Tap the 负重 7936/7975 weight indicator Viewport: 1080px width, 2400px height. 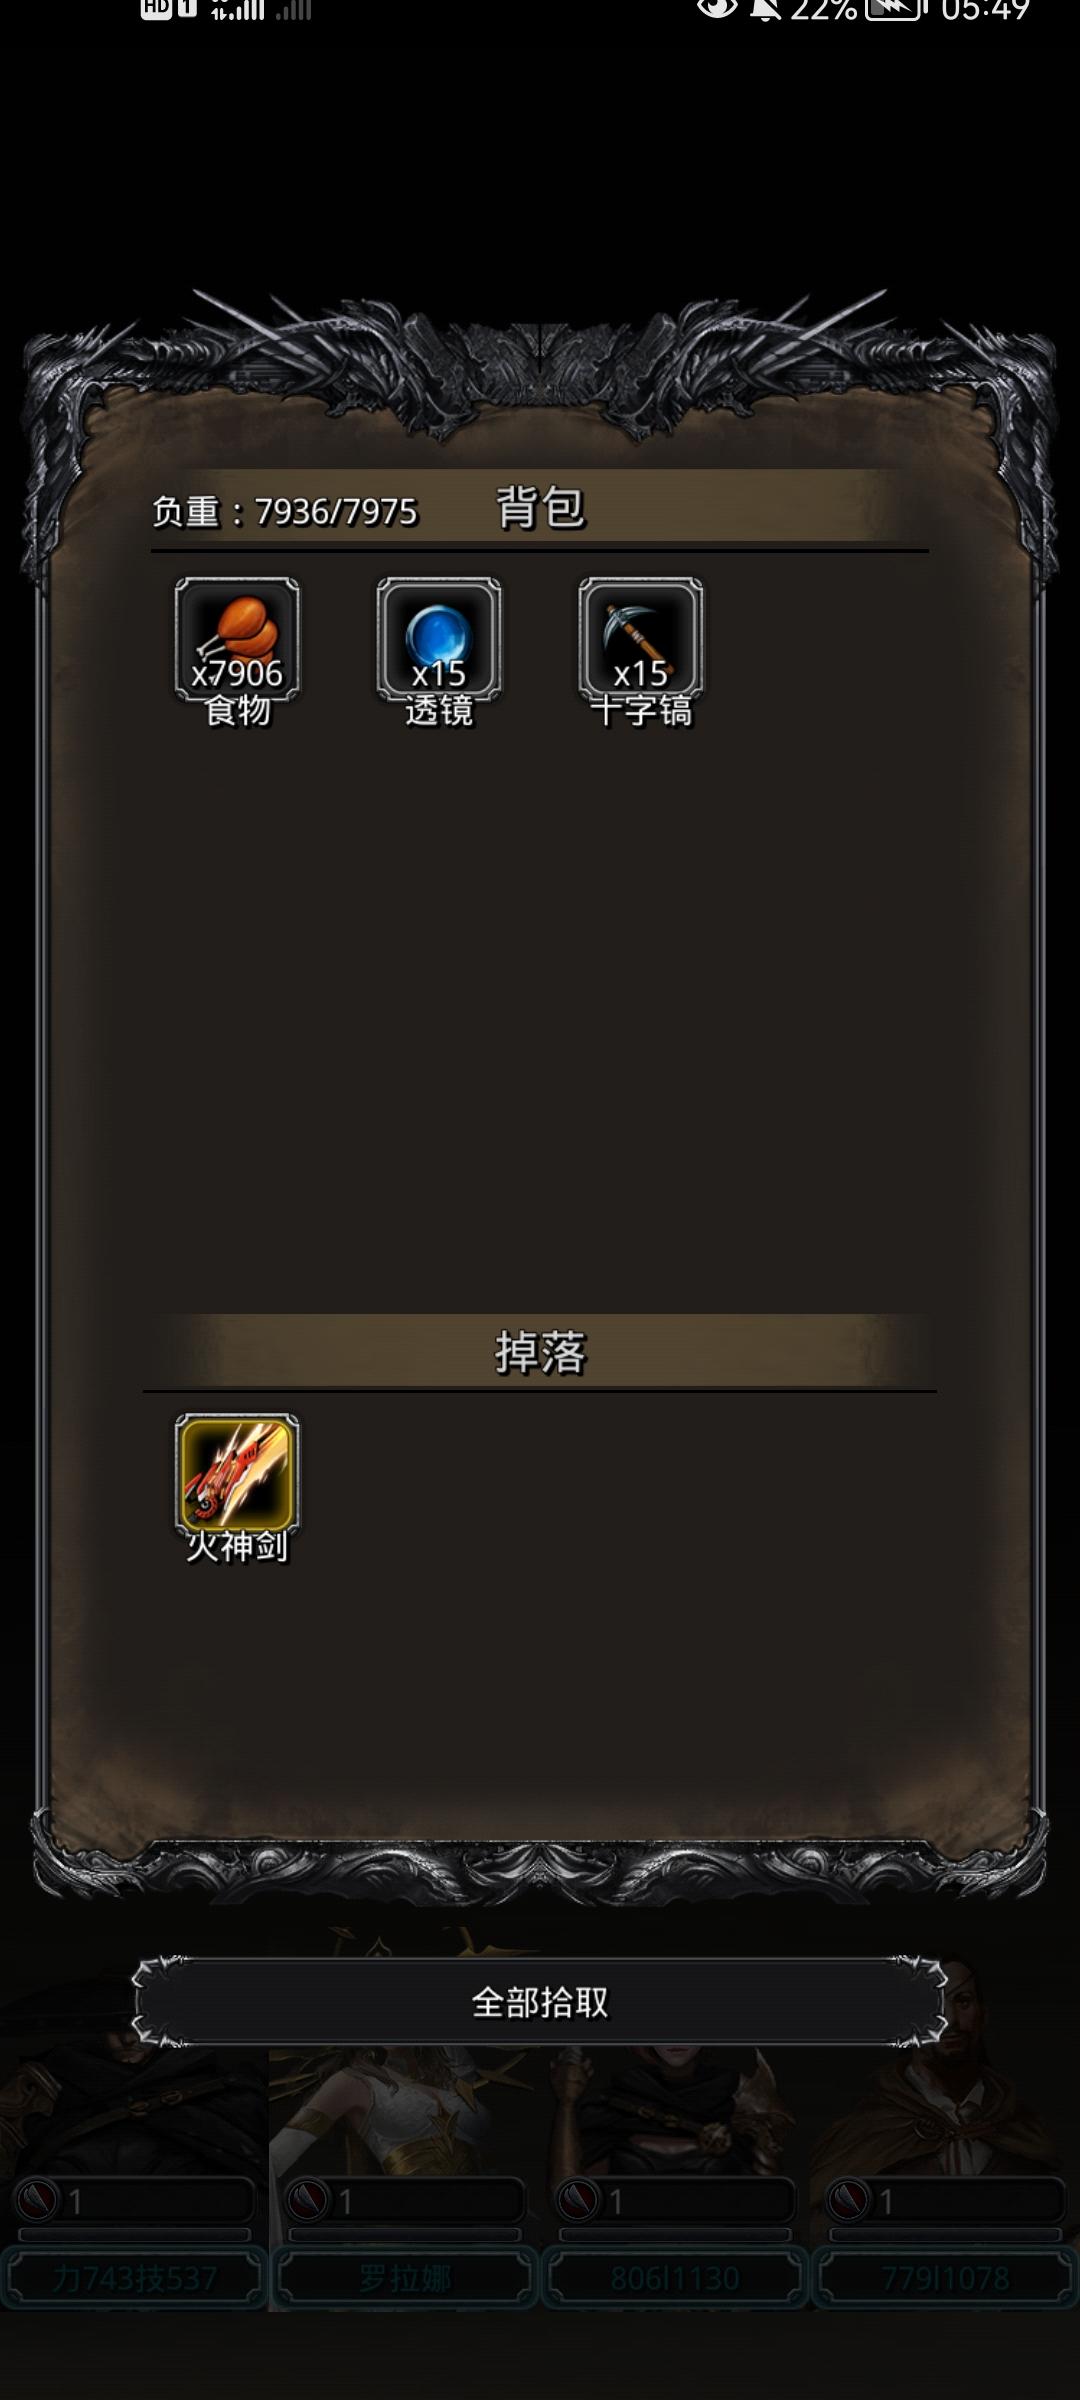(x=285, y=512)
